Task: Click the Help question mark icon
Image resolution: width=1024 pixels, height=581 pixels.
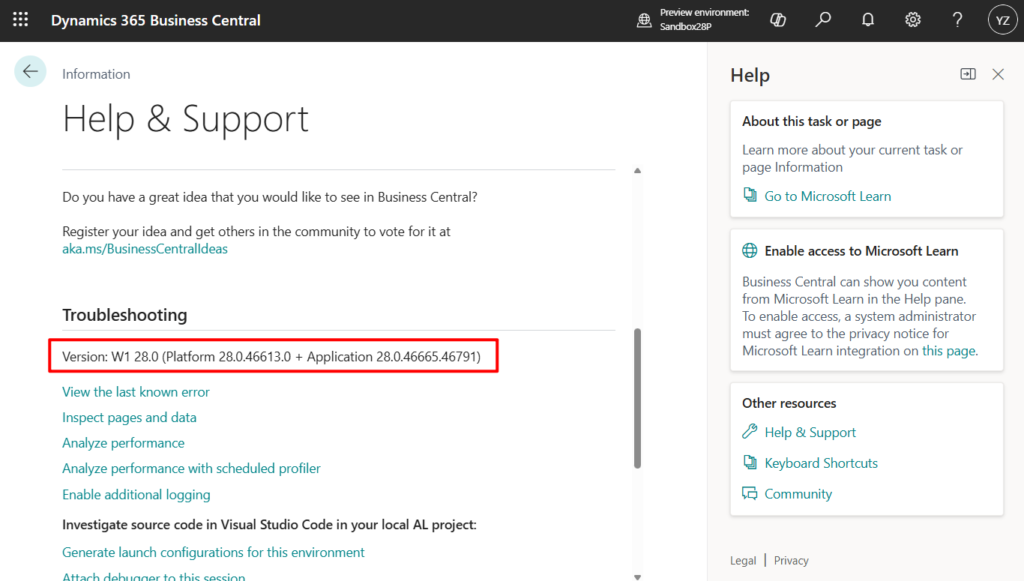Action: (x=957, y=20)
